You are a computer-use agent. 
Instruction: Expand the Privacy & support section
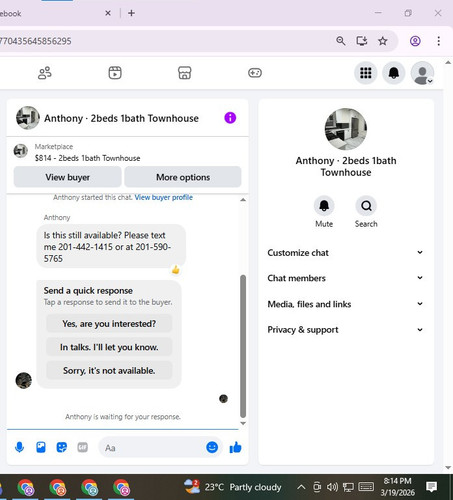[x=345, y=330]
